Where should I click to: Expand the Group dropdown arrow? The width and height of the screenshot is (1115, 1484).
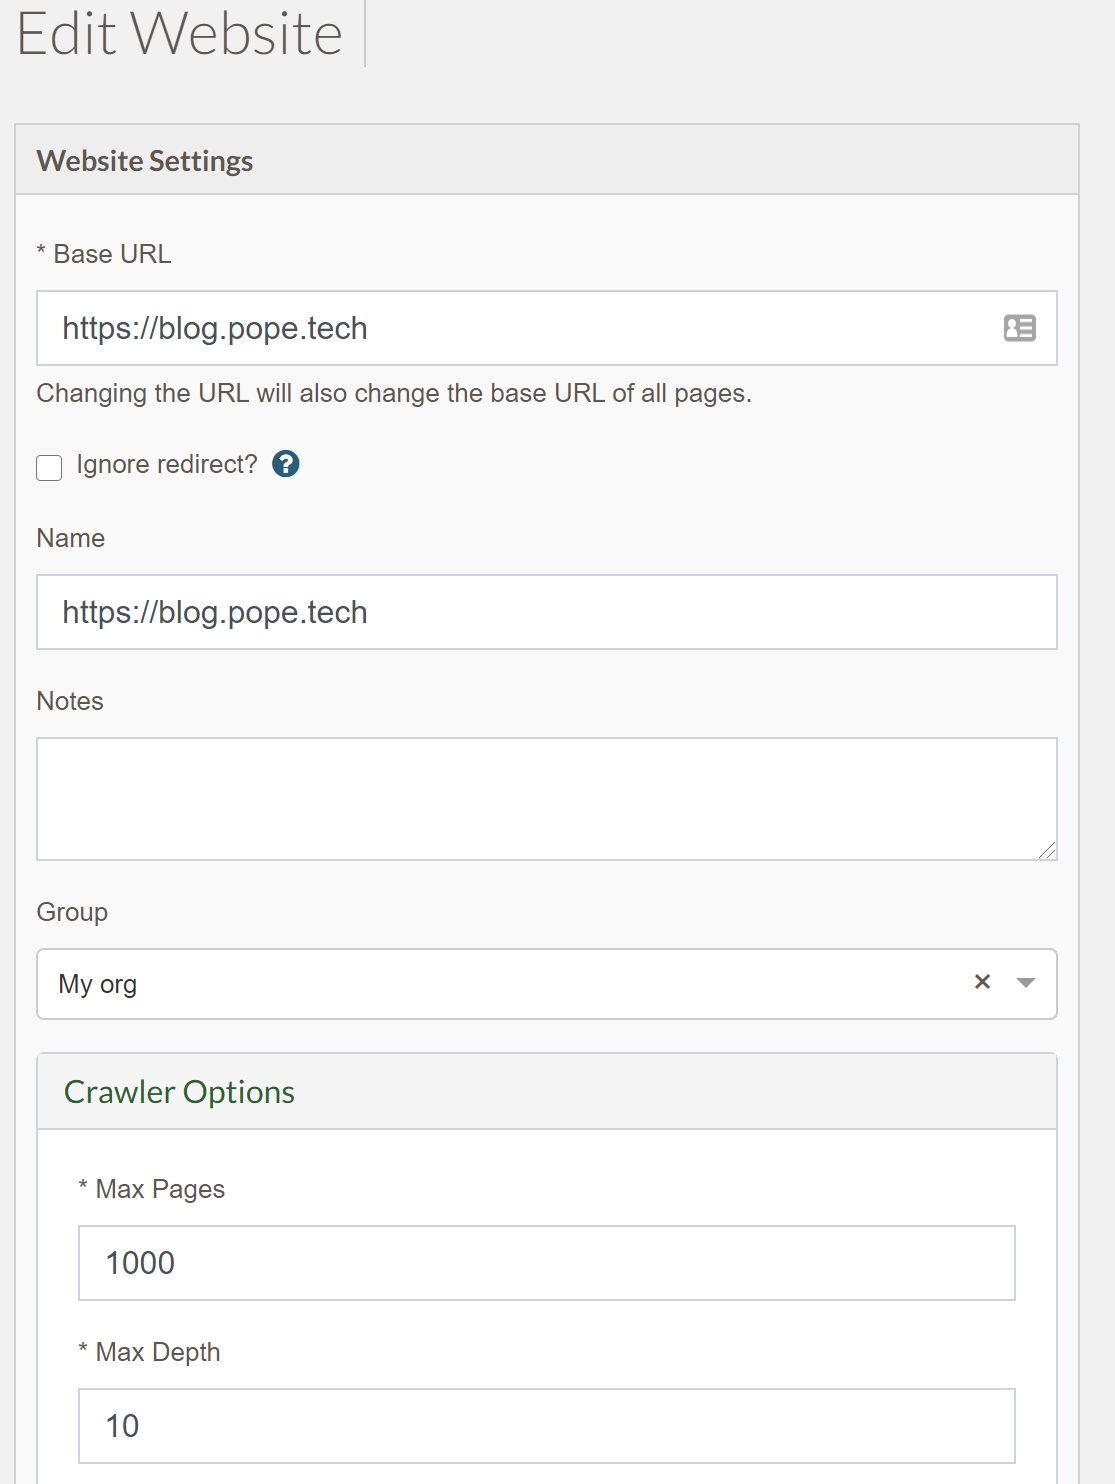1025,983
